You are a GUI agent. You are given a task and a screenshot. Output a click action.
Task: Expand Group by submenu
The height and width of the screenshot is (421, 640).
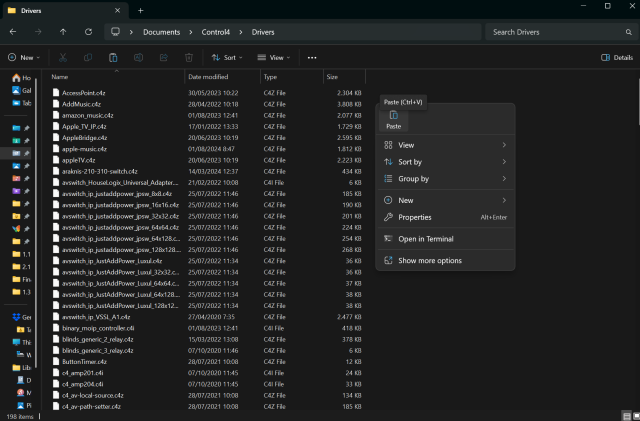(x=504, y=178)
